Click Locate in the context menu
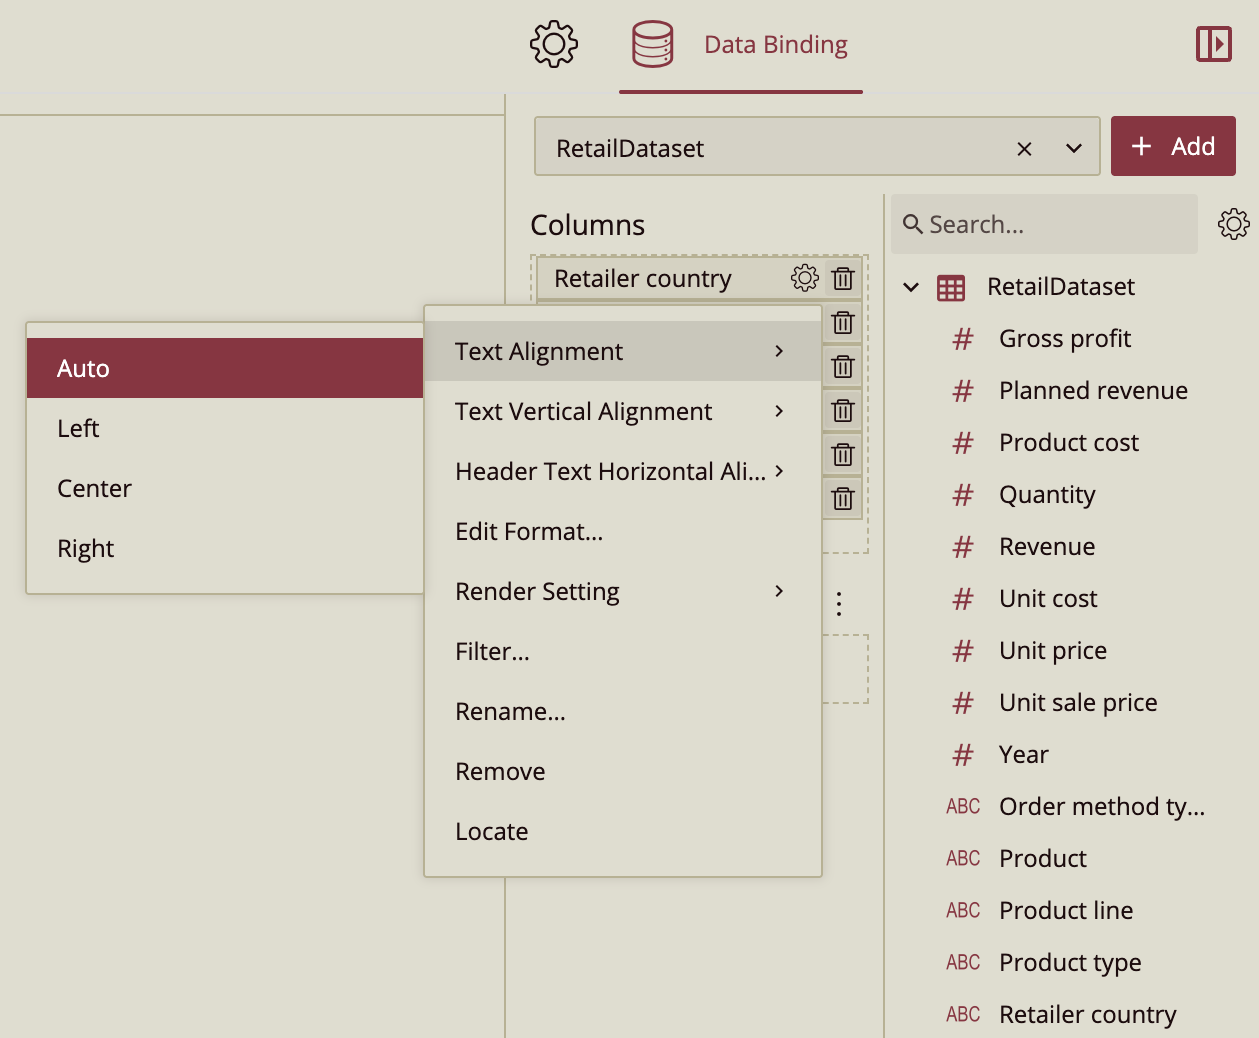 point(623,831)
